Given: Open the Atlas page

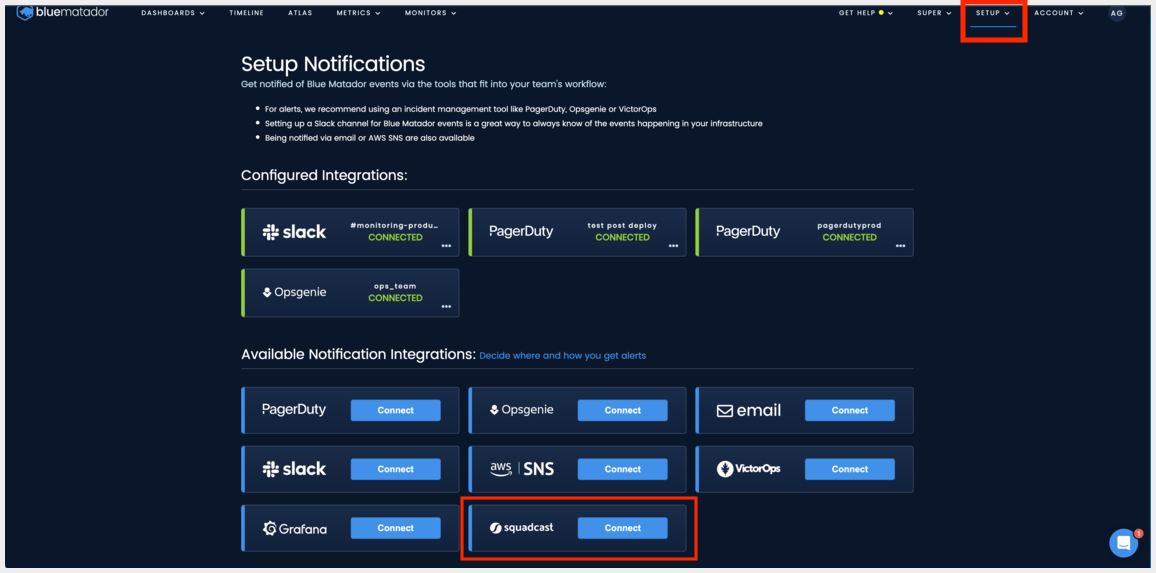Looking at the screenshot, I should click(x=300, y=13).
